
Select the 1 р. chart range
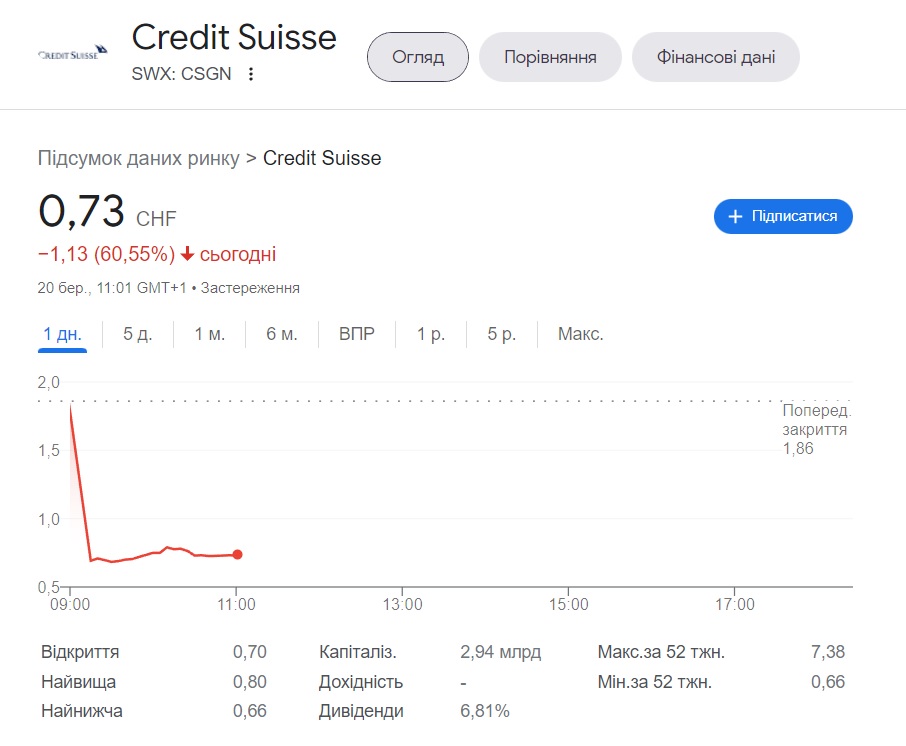point(431,334)
